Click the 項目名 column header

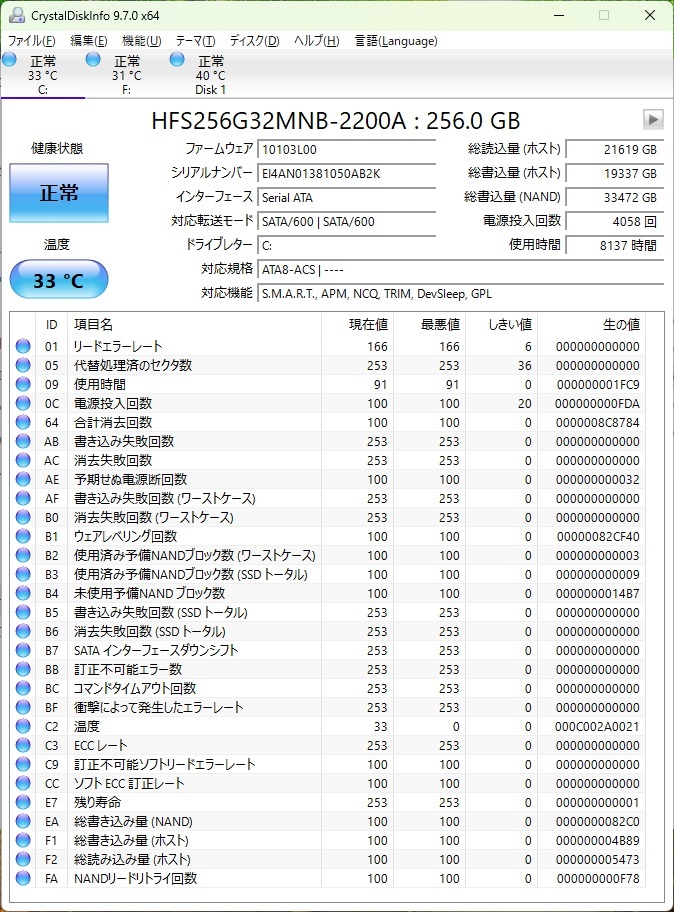(194, 324)
